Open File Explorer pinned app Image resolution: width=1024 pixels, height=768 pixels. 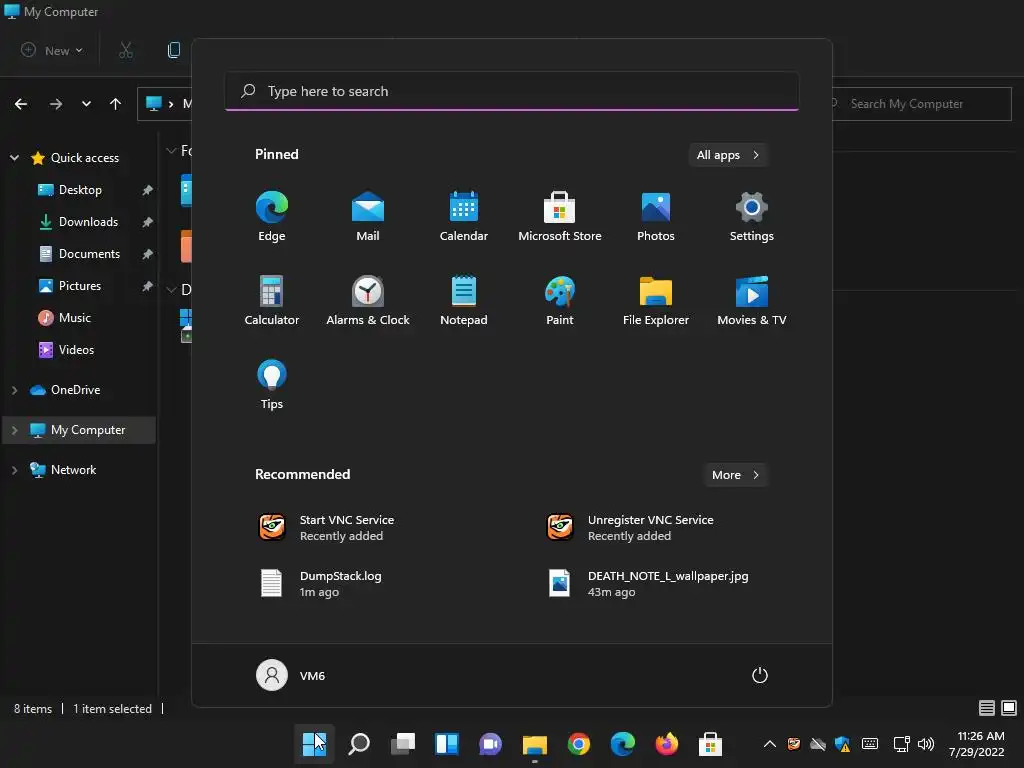click(x=656, y=300)
